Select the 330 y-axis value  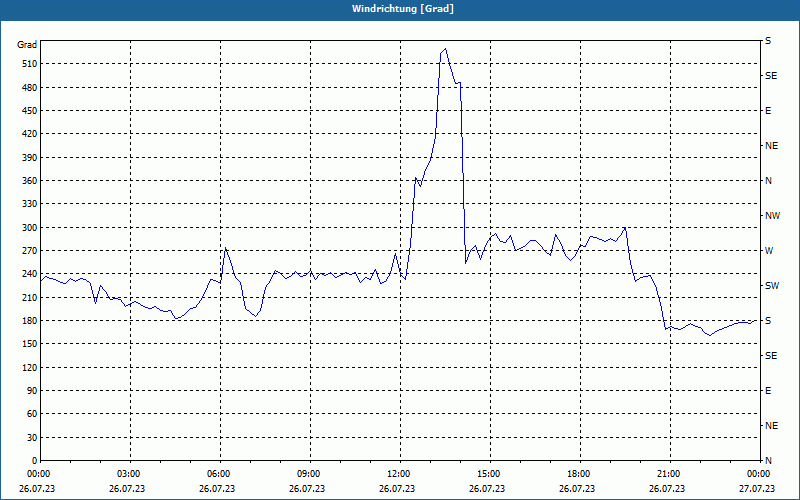(29, 204)
